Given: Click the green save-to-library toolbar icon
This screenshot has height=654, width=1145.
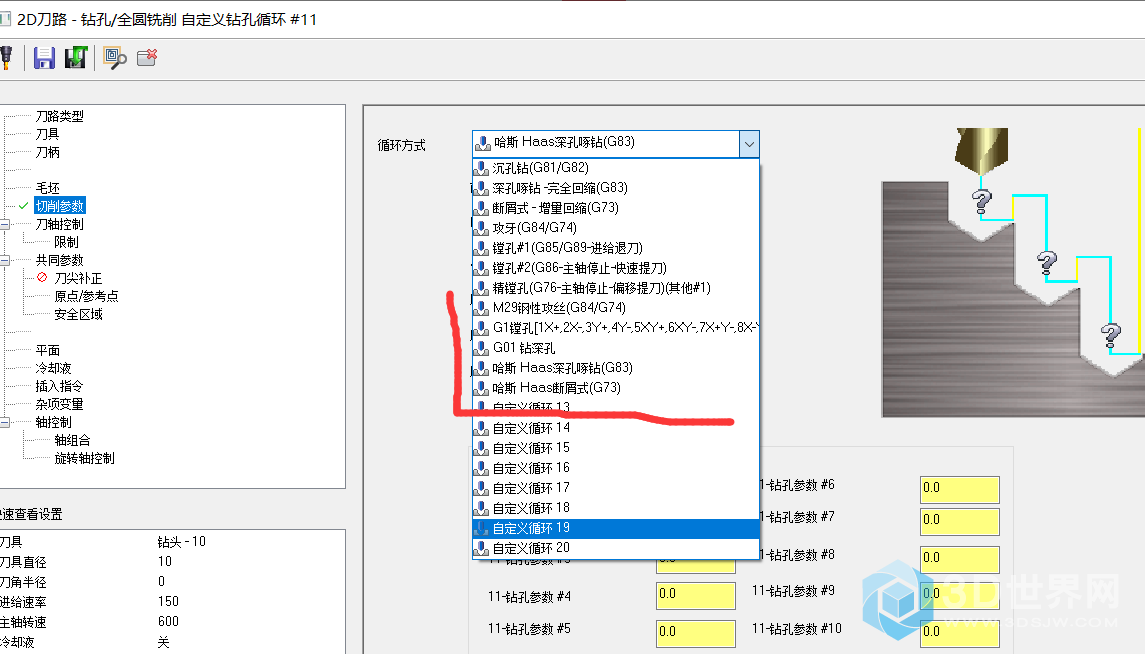Looking at the screenshot, I should [75, 58].
